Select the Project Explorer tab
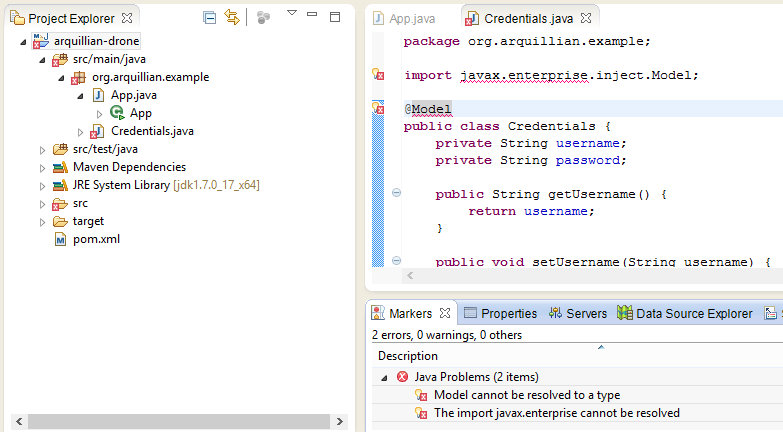Viewport: 783px width, 432px height. [71, 18]
